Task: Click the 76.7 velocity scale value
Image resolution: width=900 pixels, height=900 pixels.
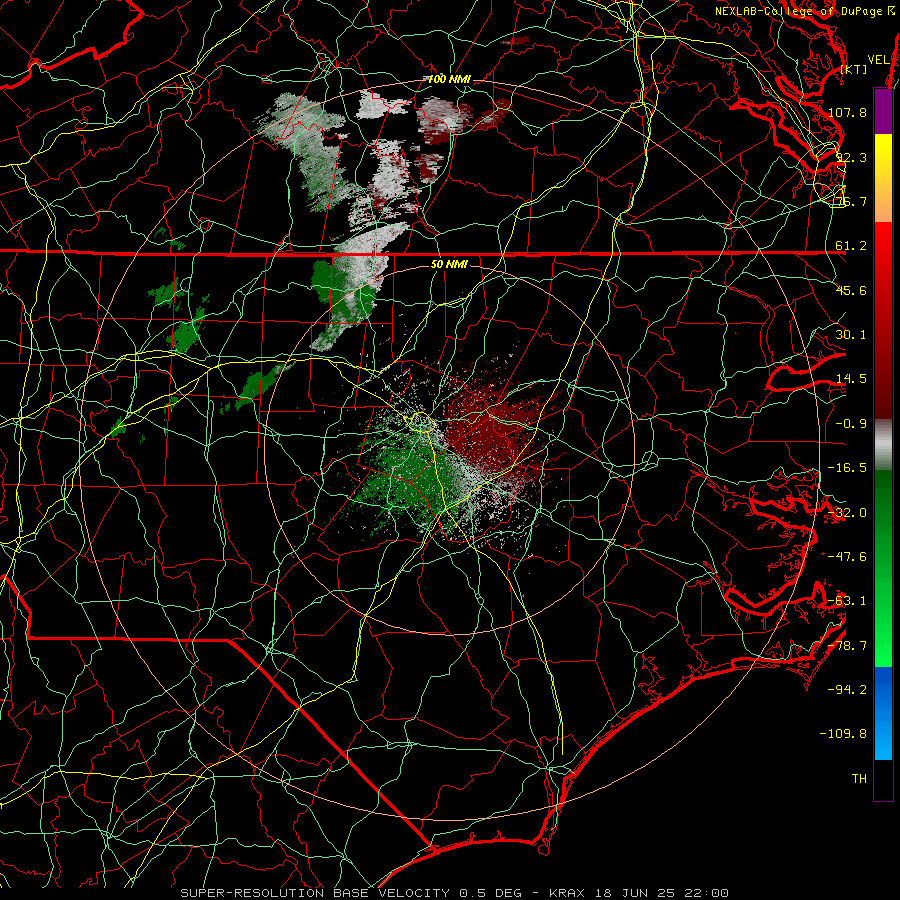Action: tap(851, 201)
